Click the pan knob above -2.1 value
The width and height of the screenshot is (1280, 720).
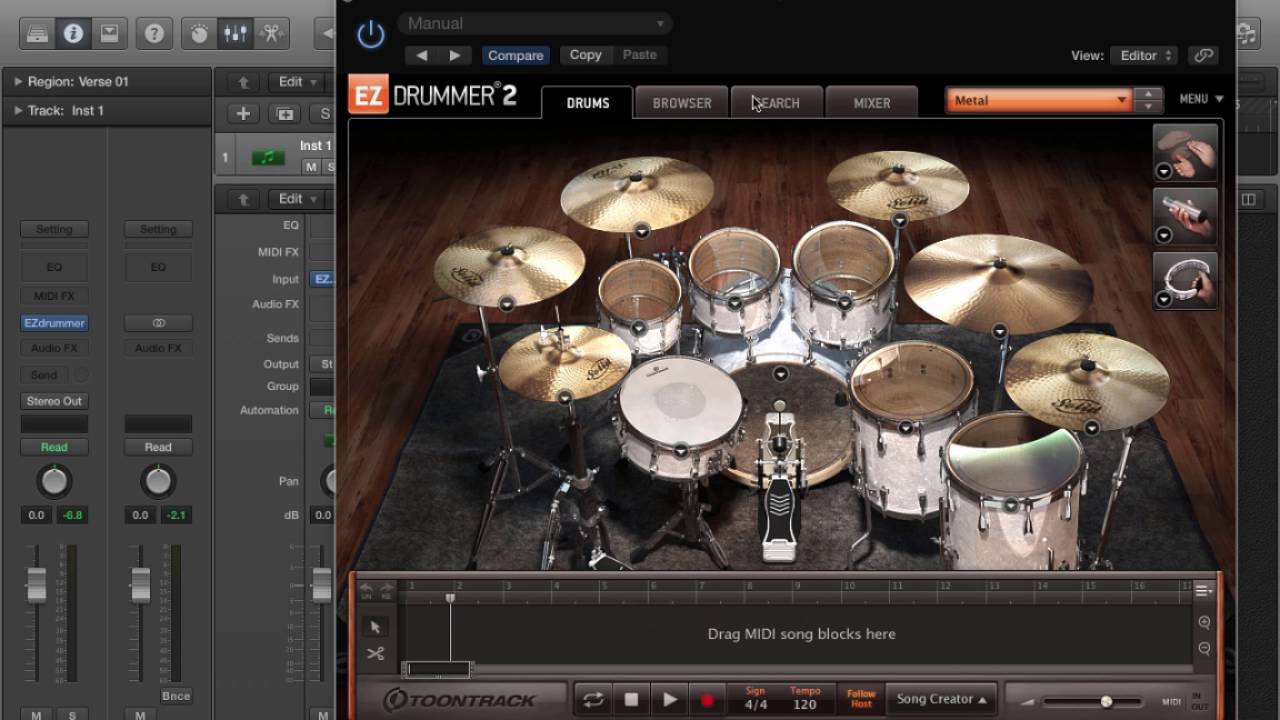(x=158, y=482)
